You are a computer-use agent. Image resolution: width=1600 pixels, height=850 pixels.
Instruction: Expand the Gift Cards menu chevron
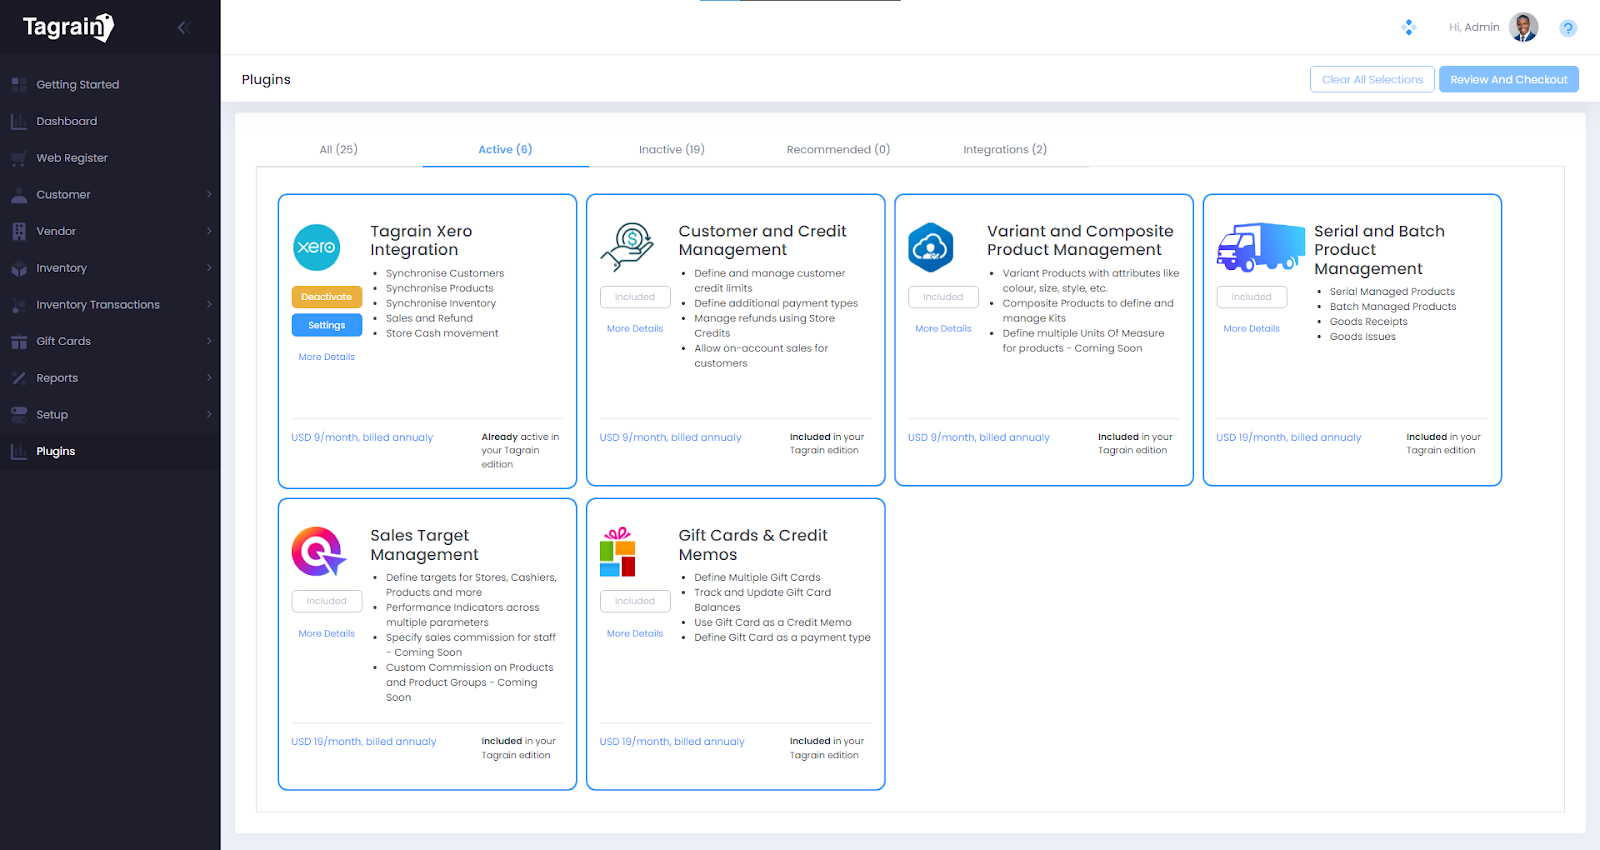209,341
